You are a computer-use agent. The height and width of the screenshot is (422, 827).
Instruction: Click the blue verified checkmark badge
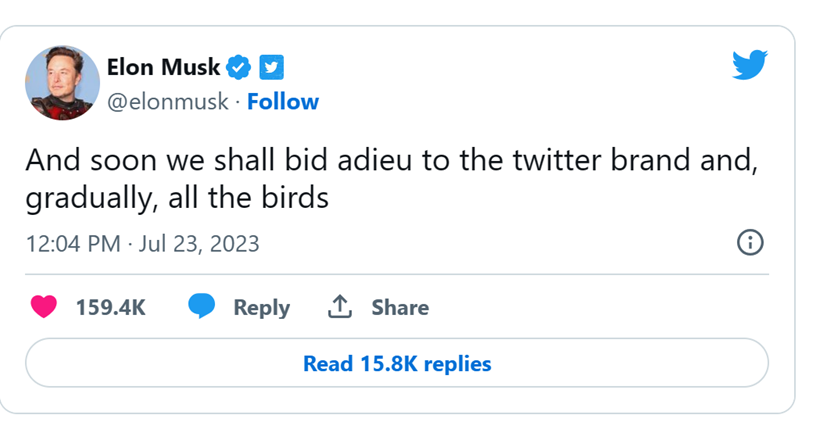(239, 68)
